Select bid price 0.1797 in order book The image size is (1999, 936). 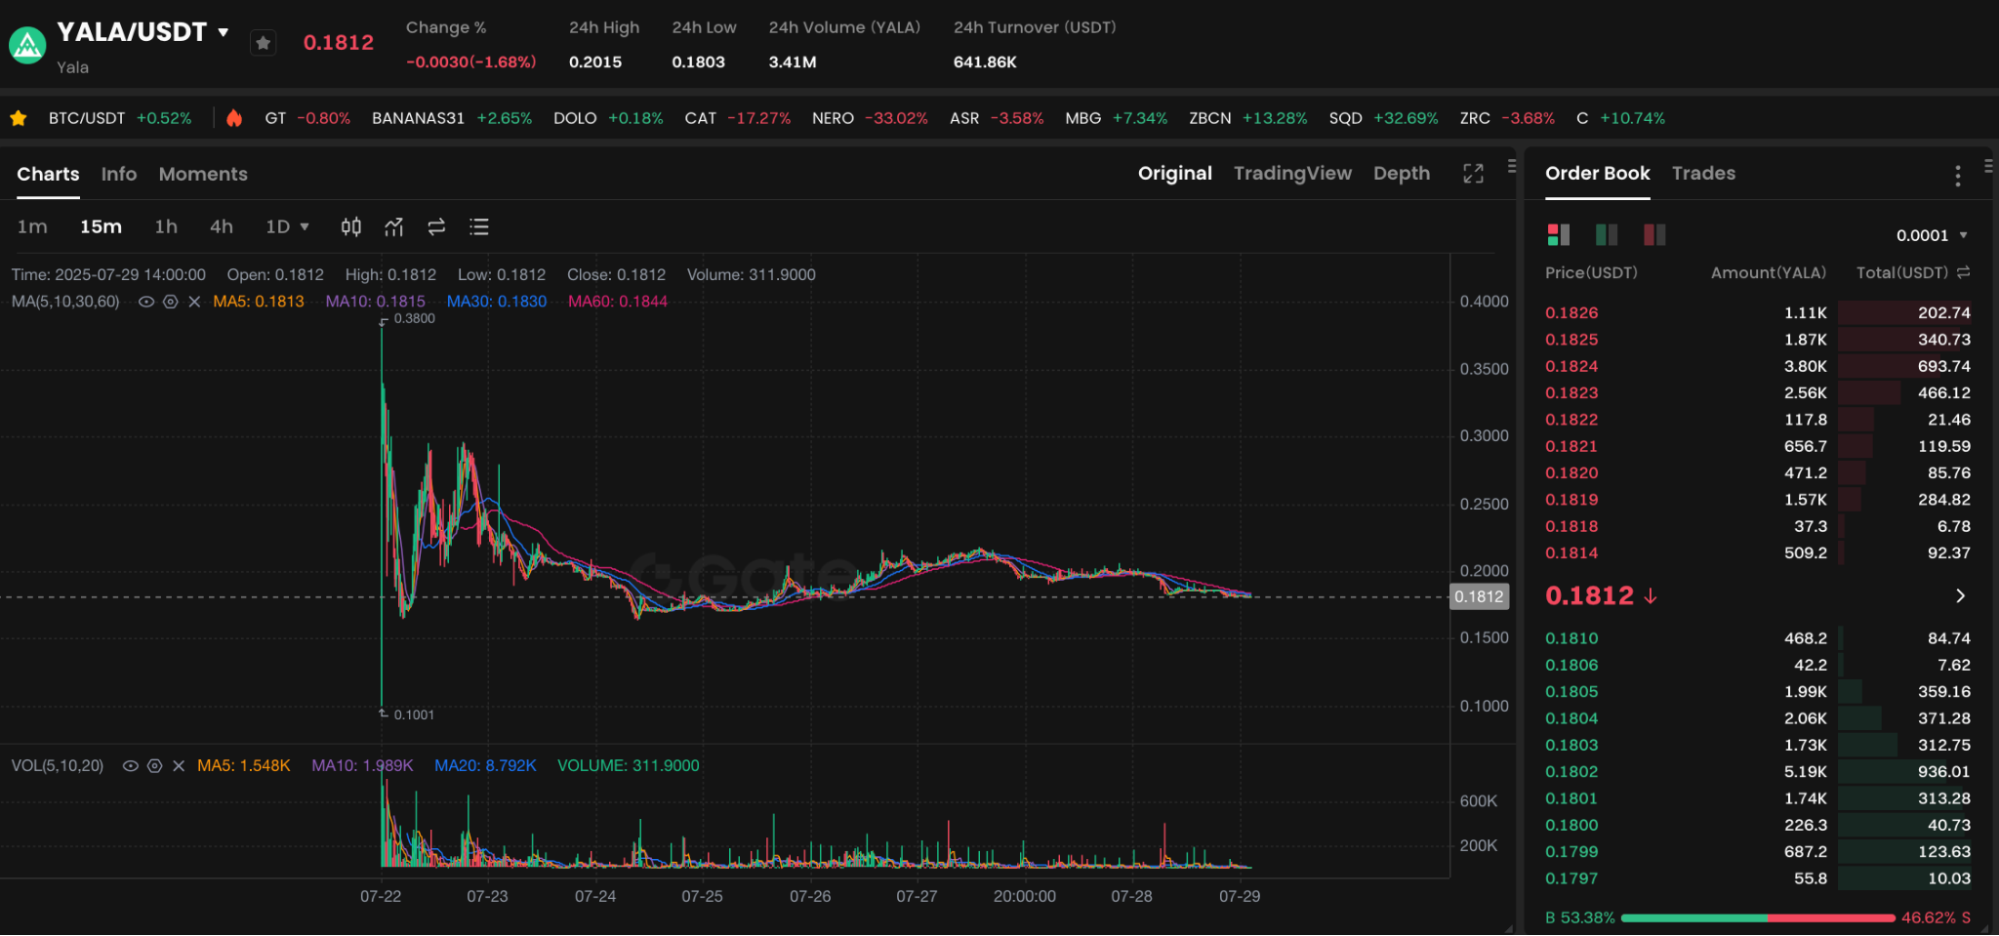pyautogui.click(x=1572, y=879)
